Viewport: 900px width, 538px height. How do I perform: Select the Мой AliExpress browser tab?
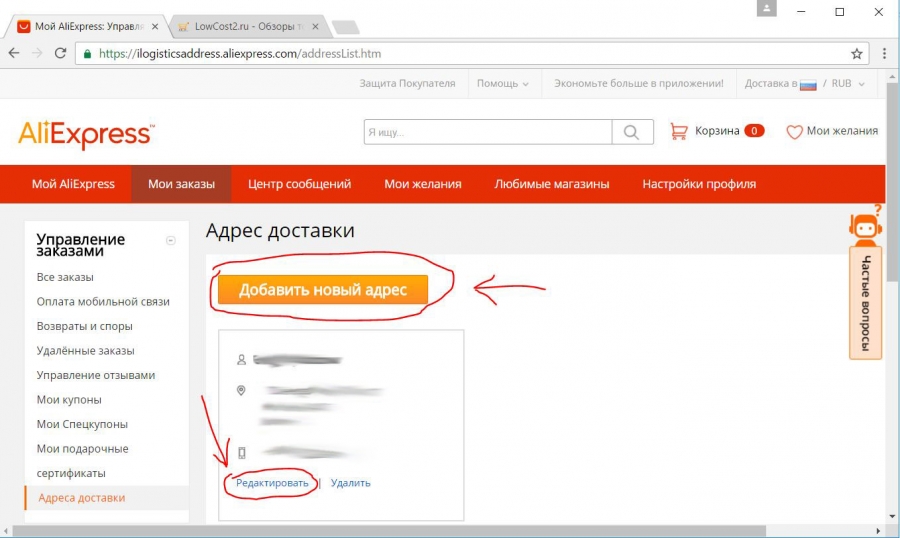87,26
